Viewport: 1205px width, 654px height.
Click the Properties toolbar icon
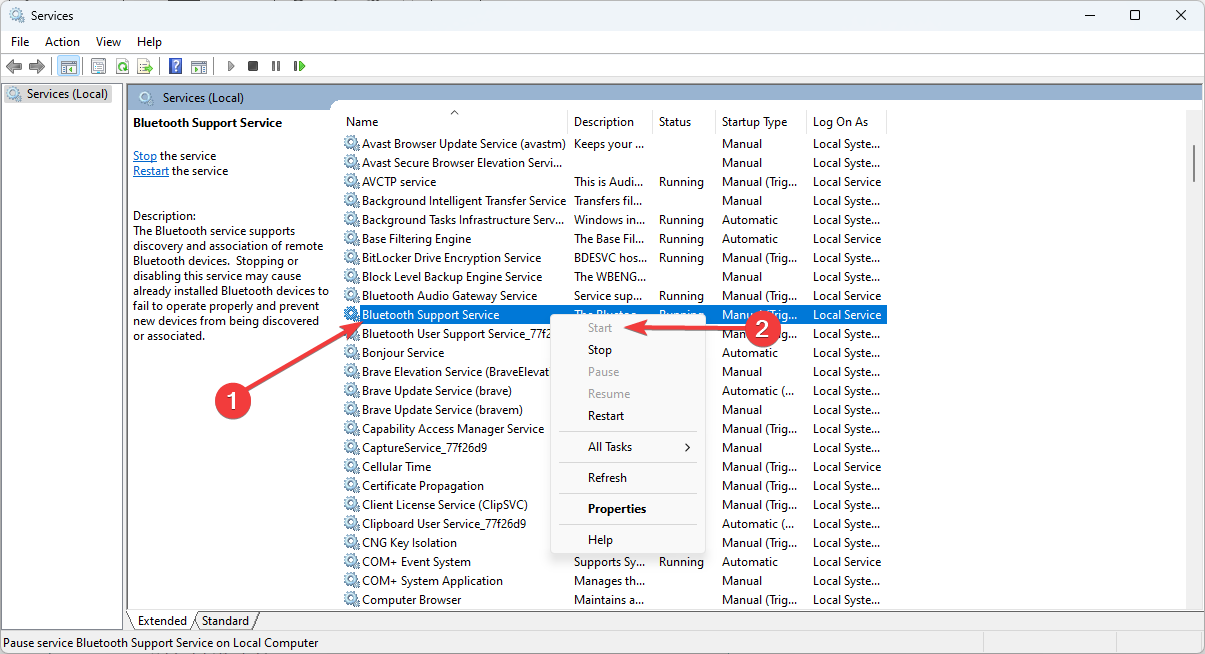[98, 66]
